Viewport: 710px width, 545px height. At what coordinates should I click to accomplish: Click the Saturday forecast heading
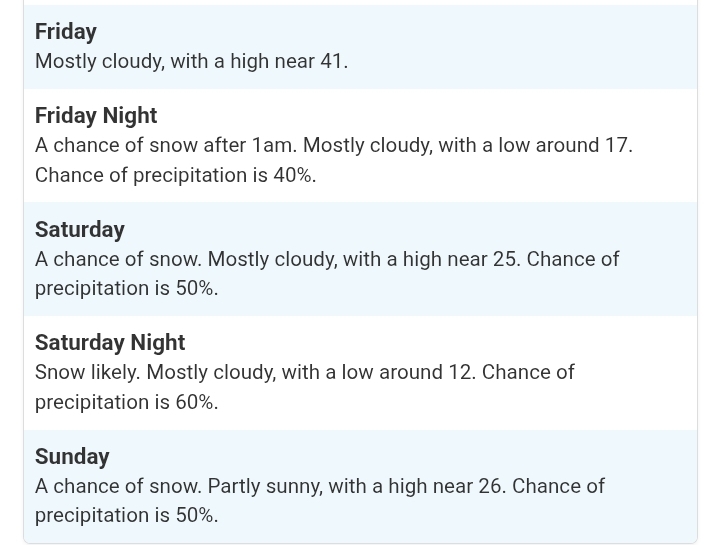pyautogui.click(x=80, y=230)
